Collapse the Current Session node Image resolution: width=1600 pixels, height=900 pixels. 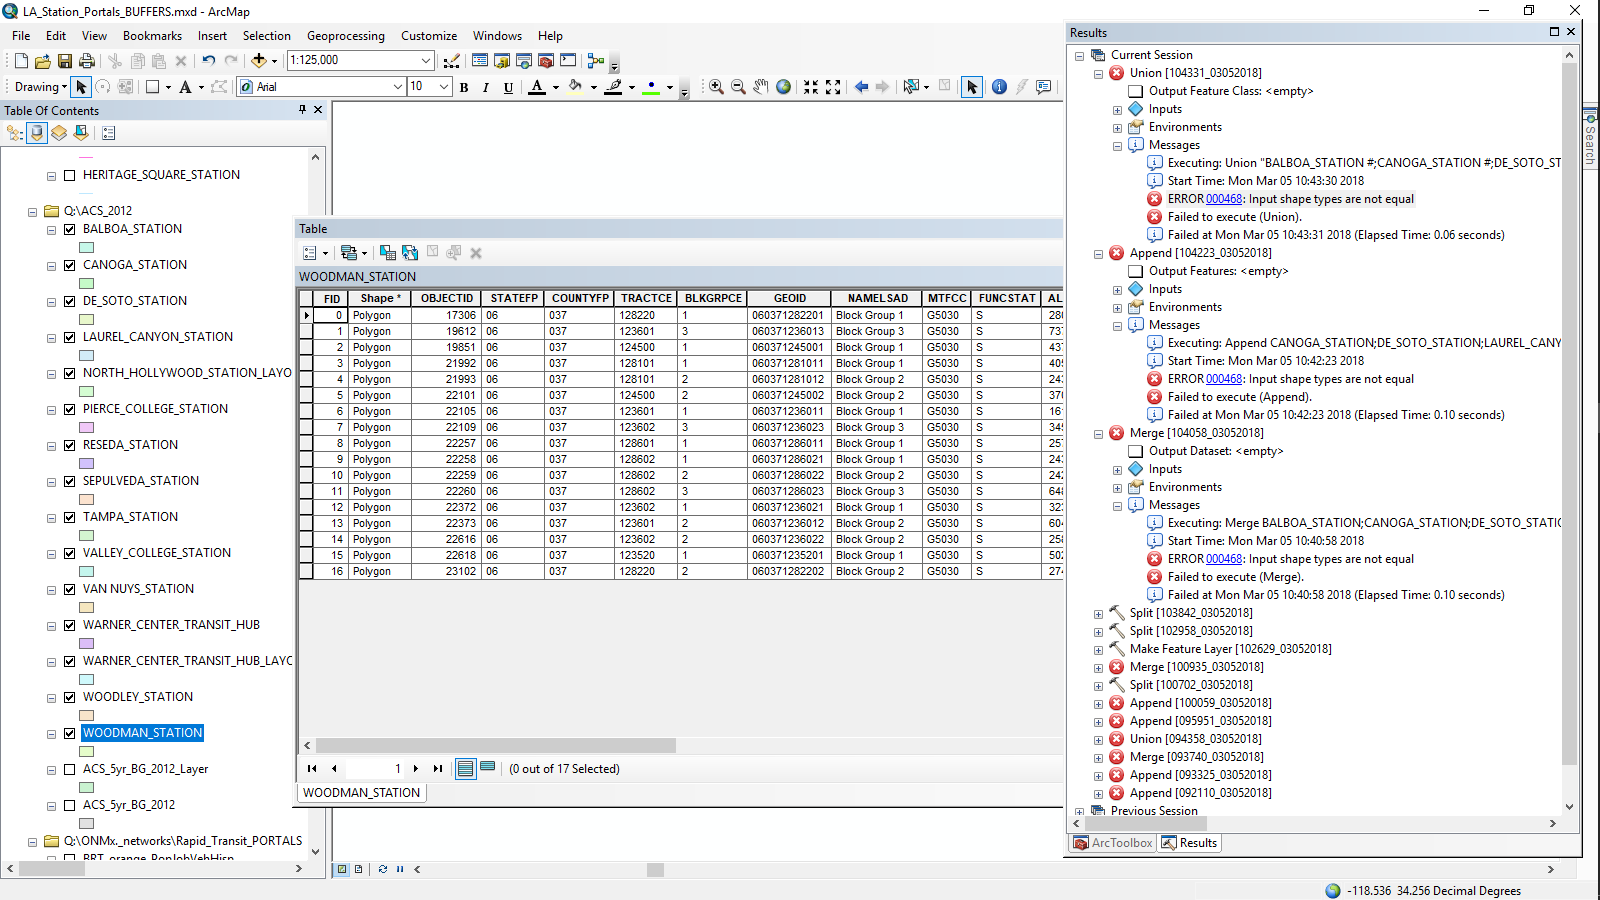point(1079,56)
